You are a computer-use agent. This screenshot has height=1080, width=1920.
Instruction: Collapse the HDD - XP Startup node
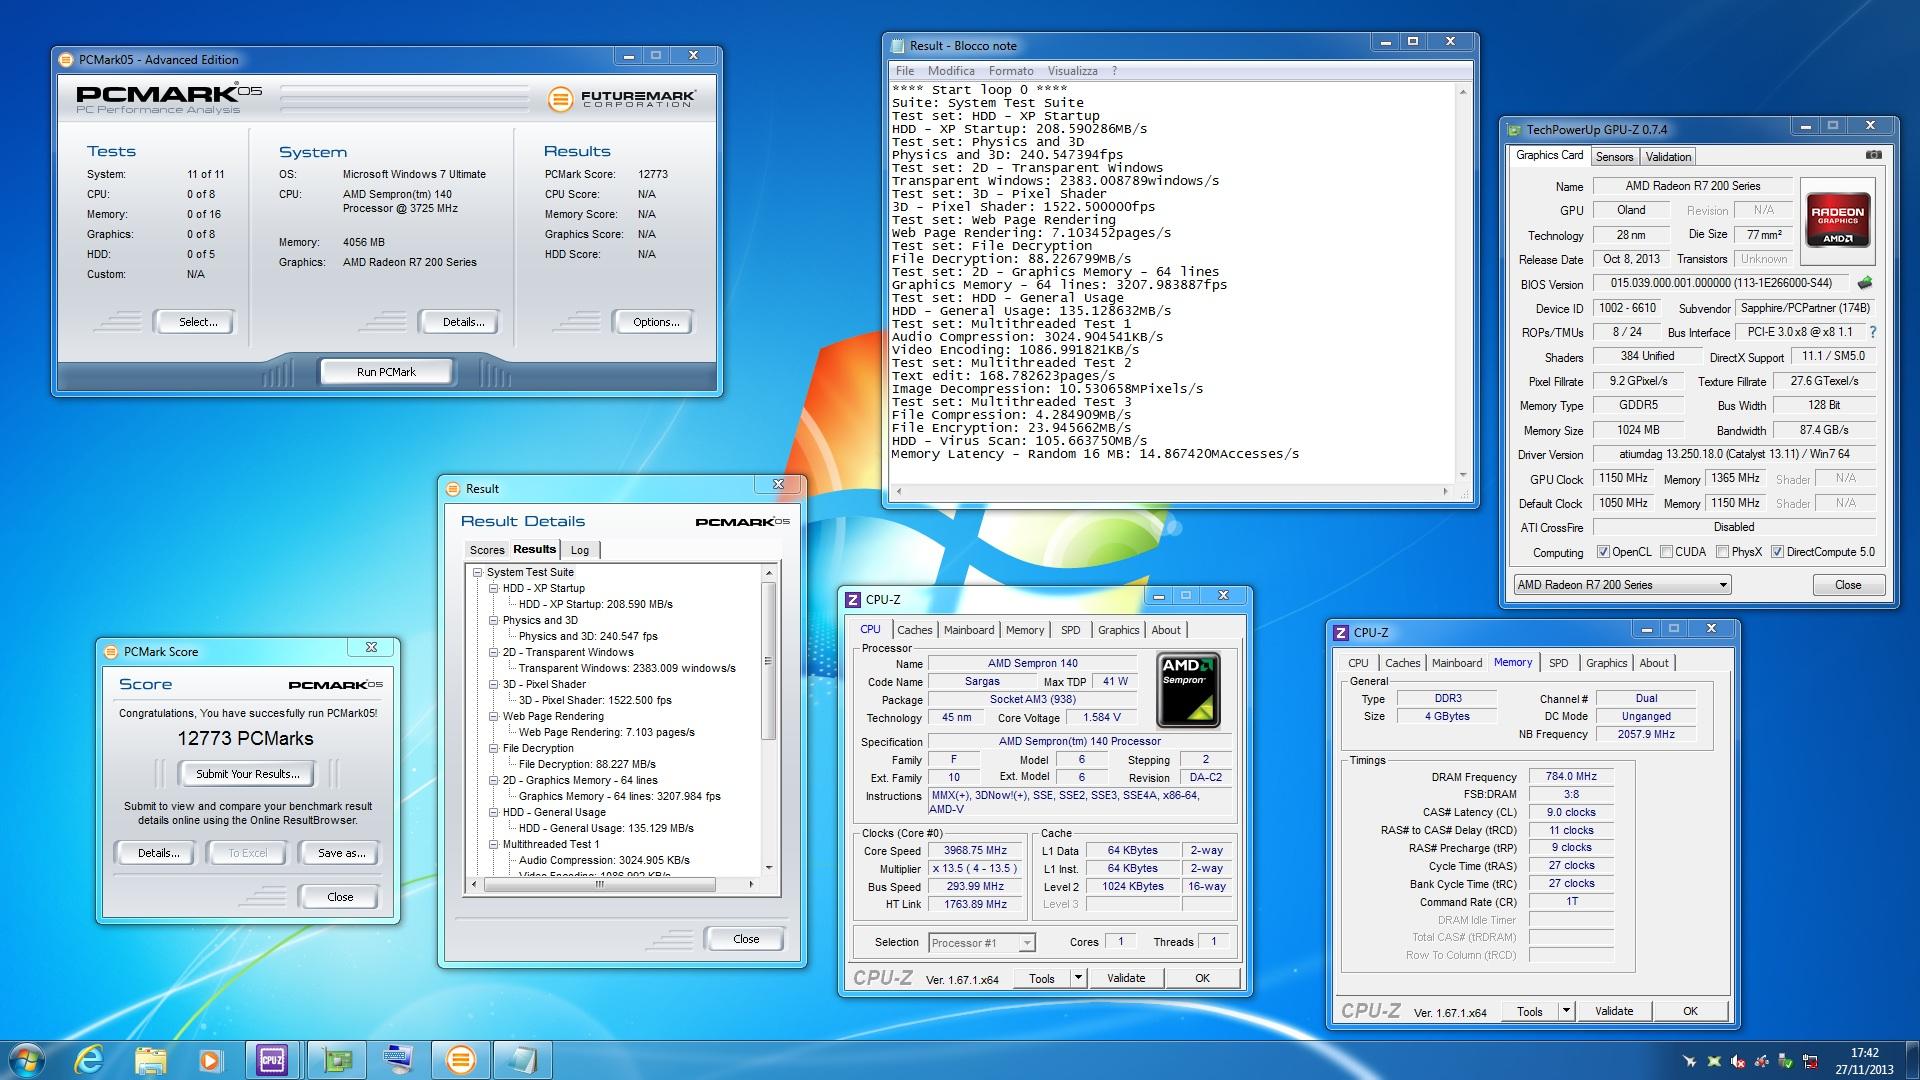pyautogui.click(x=494, y=589)
